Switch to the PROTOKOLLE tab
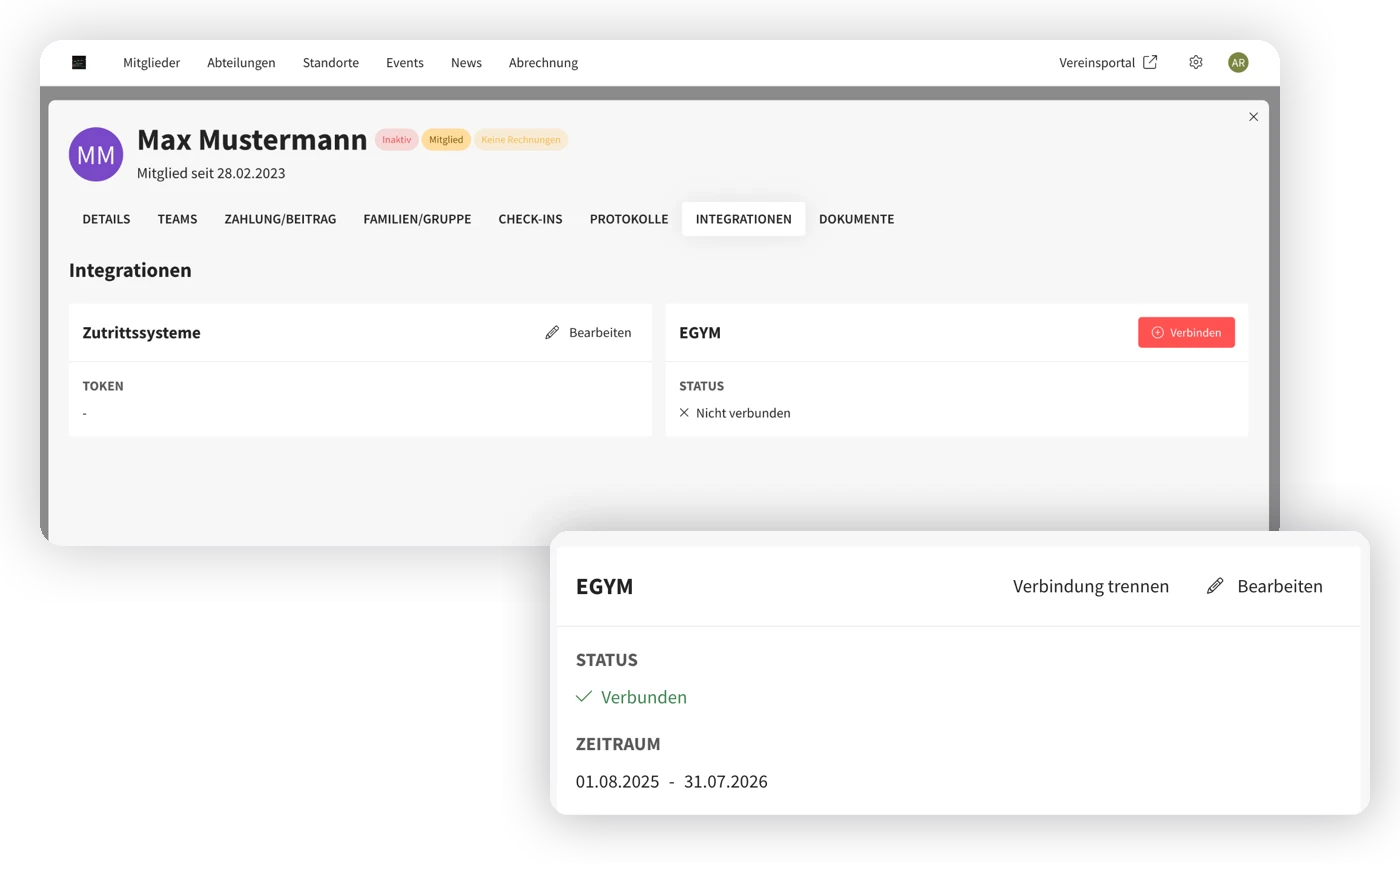 coord(629,219)
